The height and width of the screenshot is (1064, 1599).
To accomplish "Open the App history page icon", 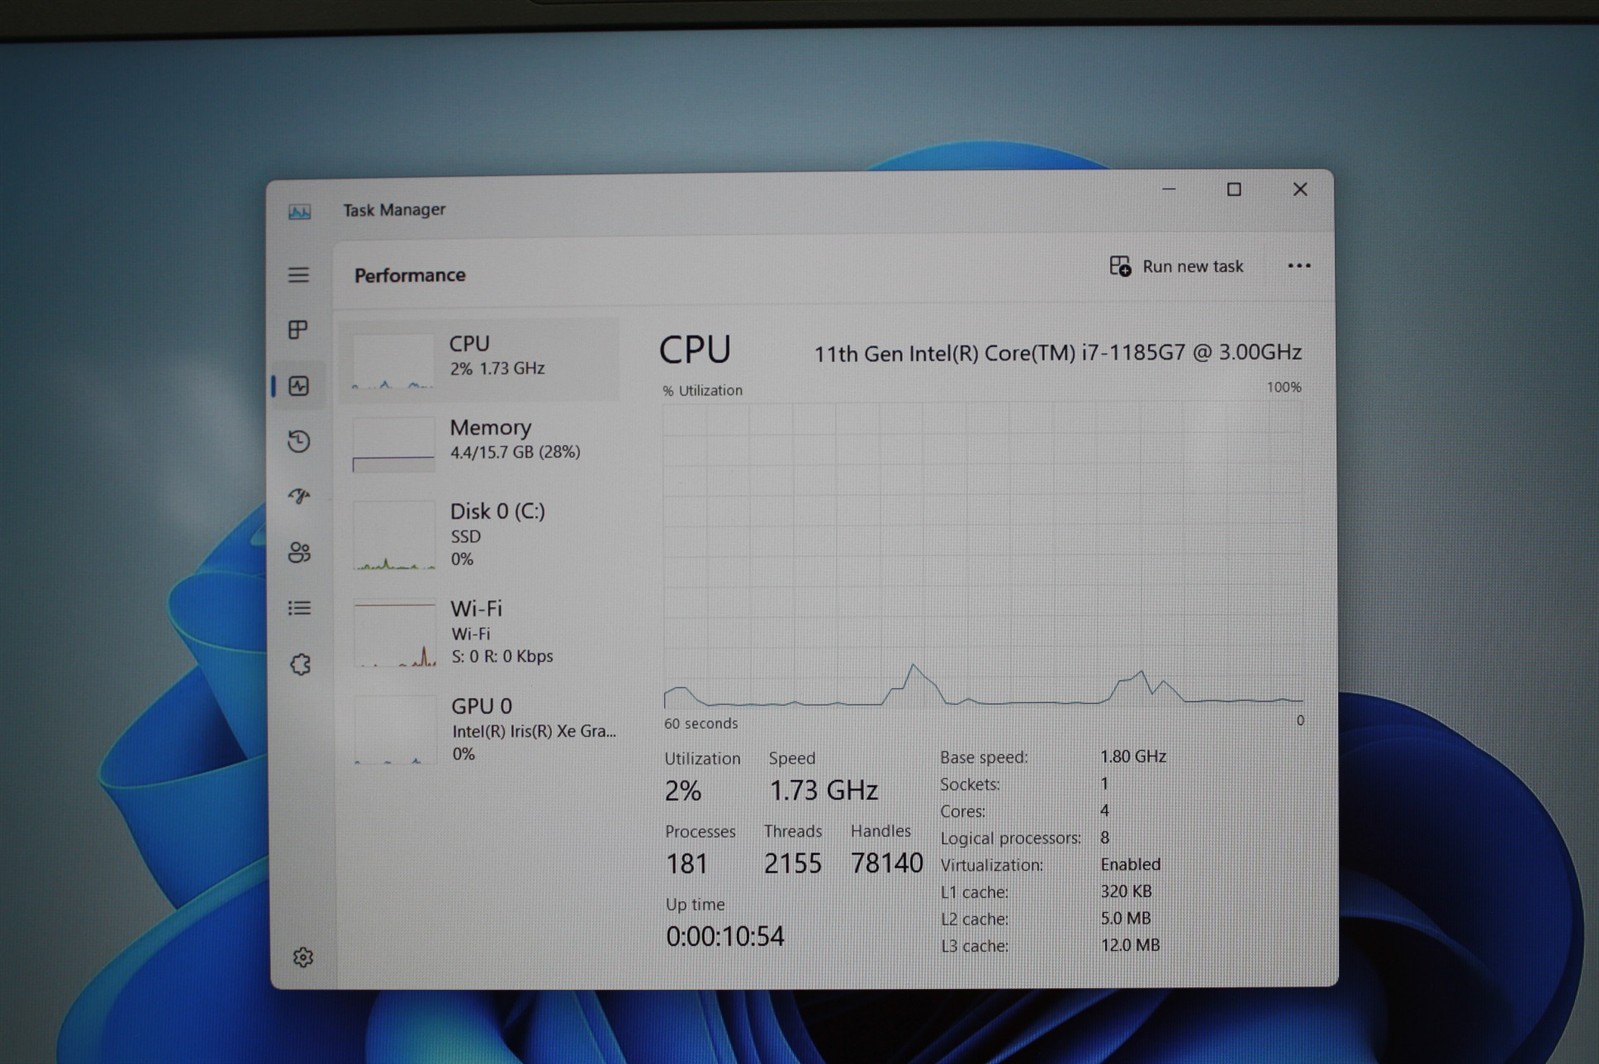I will coord(299,441).
